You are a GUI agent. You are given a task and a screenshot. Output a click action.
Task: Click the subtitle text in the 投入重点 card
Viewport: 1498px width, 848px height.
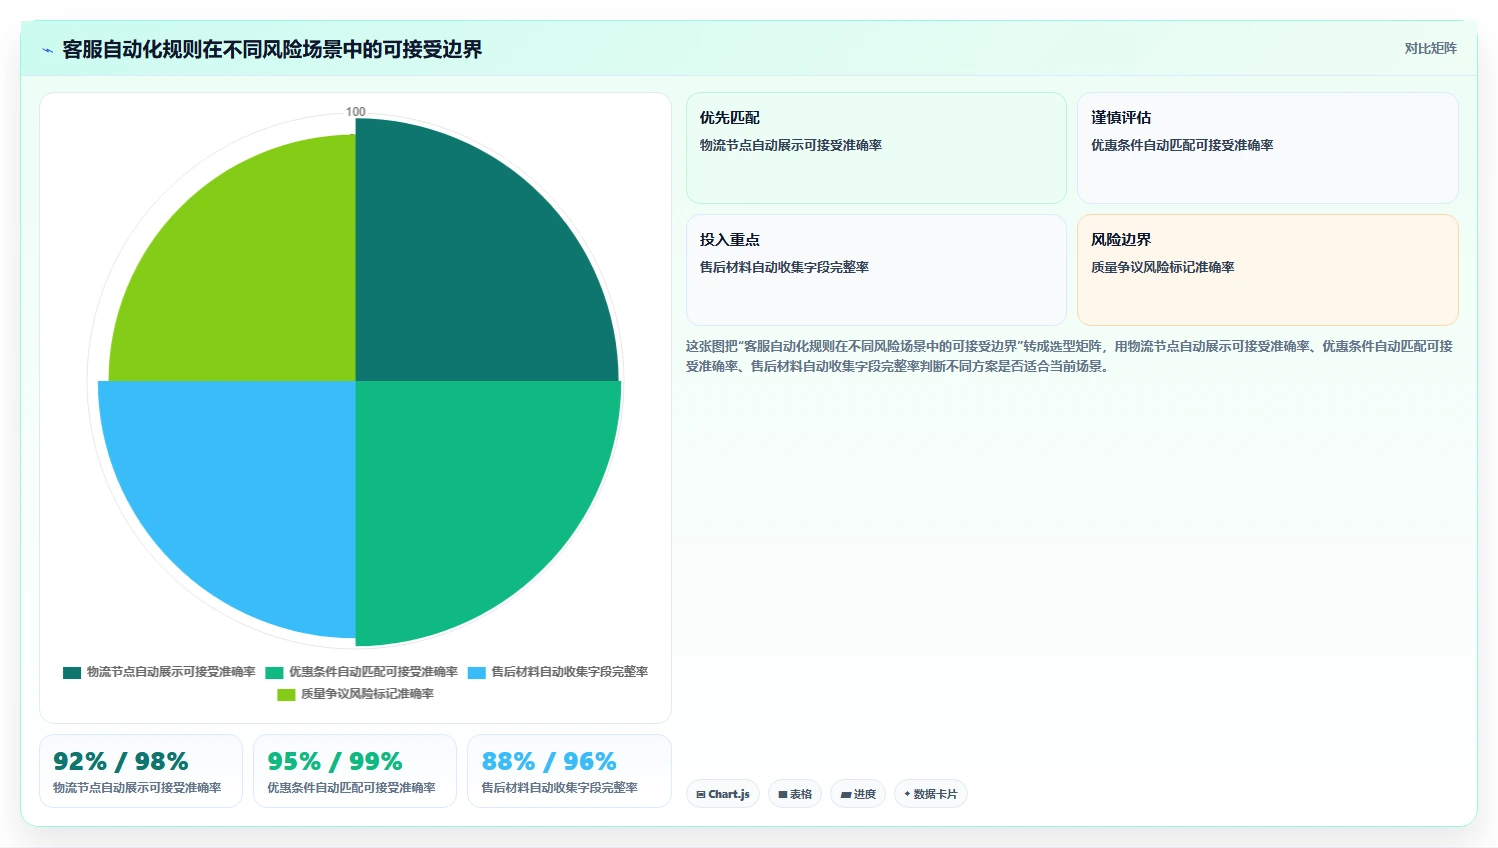tap(784, 267)
